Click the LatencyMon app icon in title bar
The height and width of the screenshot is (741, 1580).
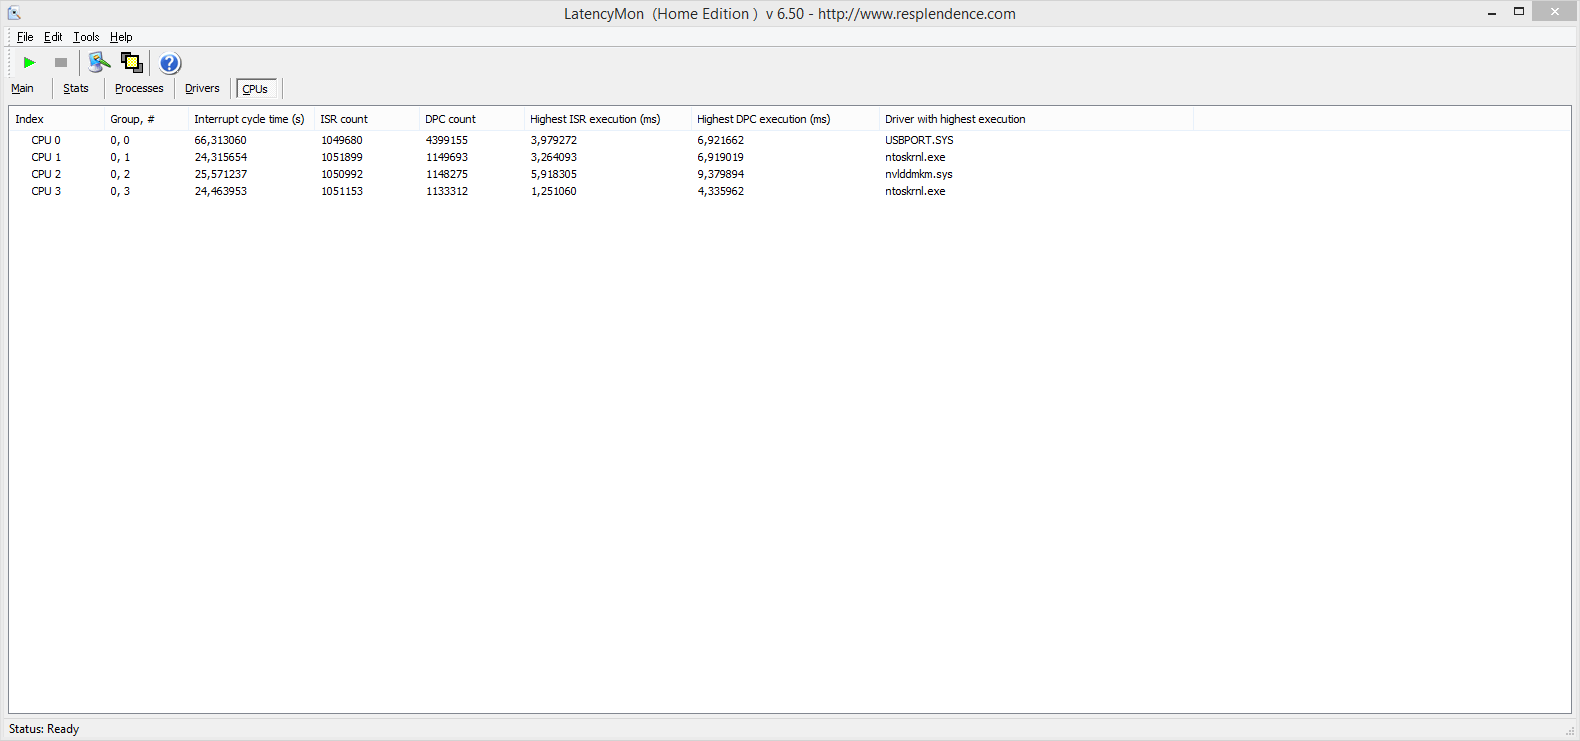point(14,13)
